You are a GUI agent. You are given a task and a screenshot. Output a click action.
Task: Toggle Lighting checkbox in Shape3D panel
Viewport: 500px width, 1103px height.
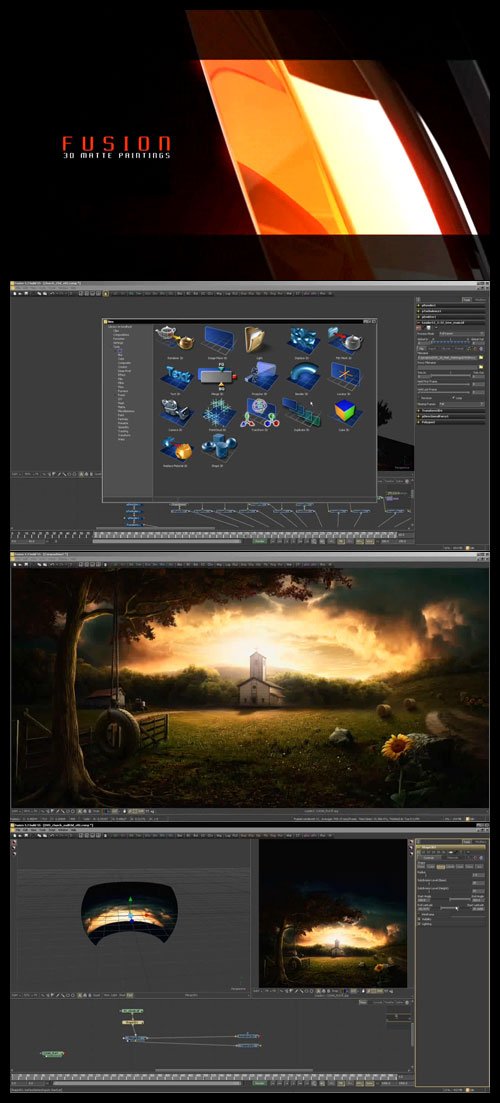(x=419, y=924)
